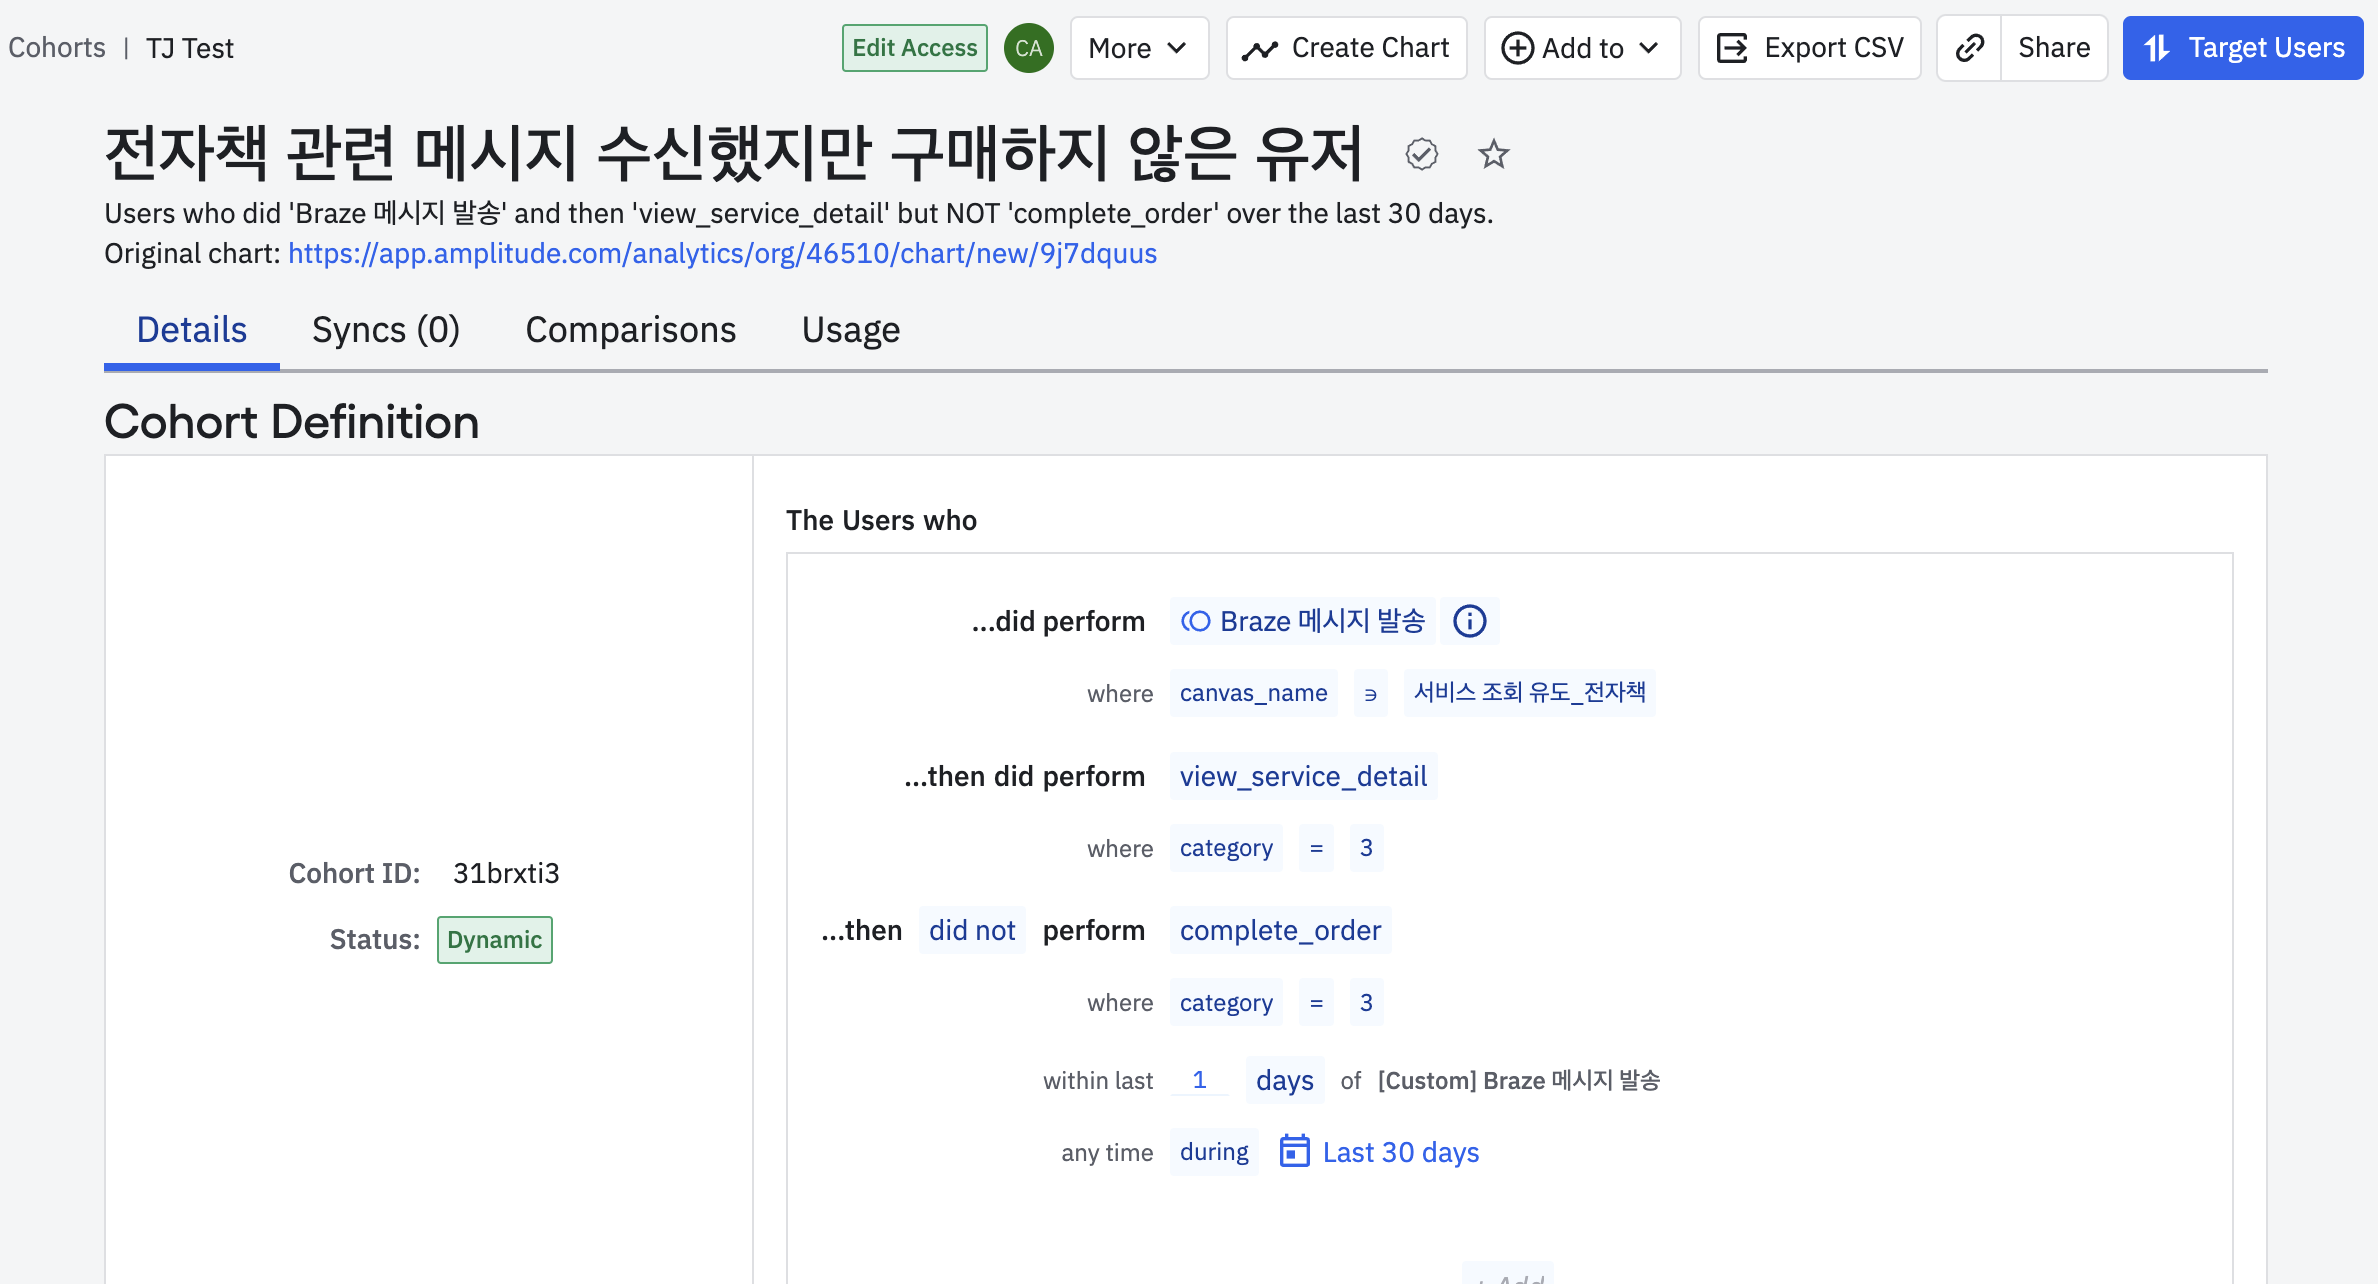This screenshot has width=2378, height=1284.
Task: Edit the value 3 under view_service_detail
Action: [x=1366, y=848]
